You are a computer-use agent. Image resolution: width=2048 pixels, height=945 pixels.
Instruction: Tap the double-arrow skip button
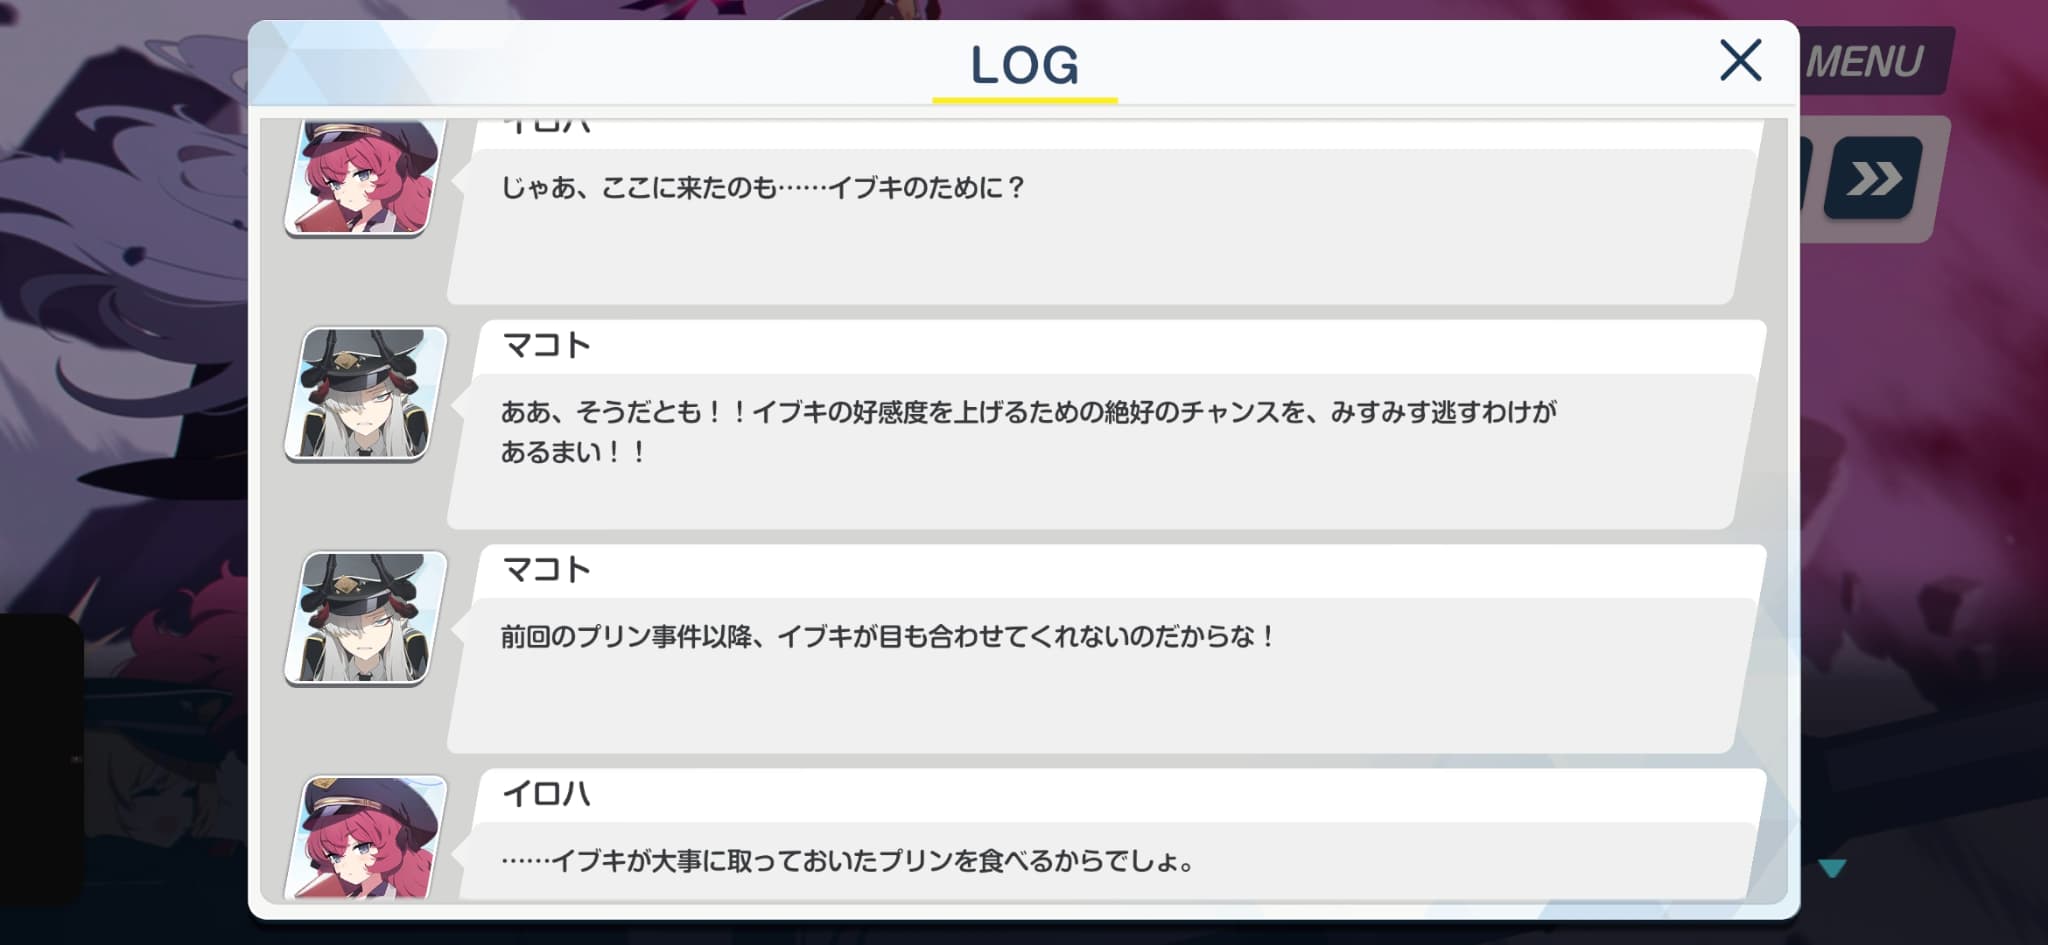[x=1873, y=179]
